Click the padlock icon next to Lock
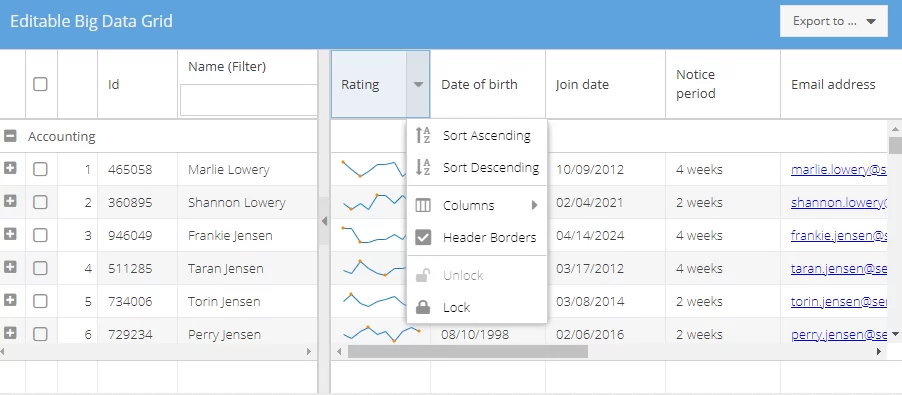Image resolution: width=902 pixels, height=395 pixels. coord(423,308)
